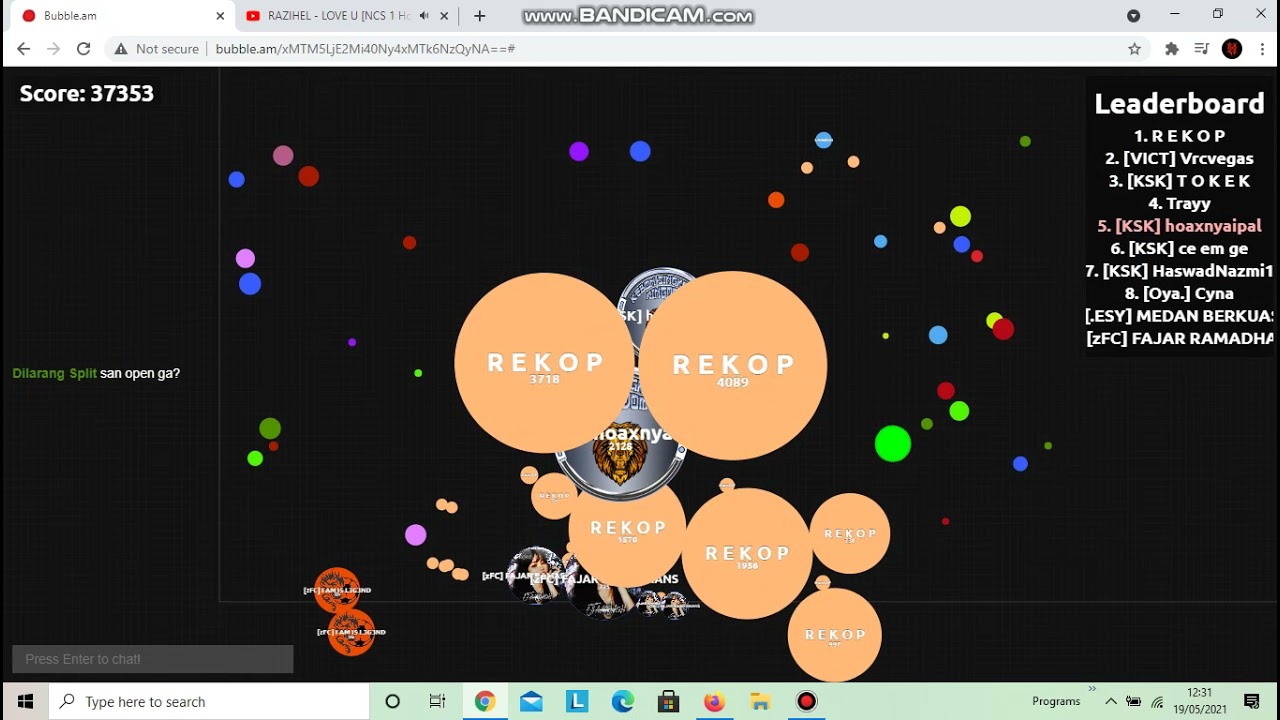Open Cortana circle icon on taskbar
This screenshot has width=1280, height=720.
[392, 701]
